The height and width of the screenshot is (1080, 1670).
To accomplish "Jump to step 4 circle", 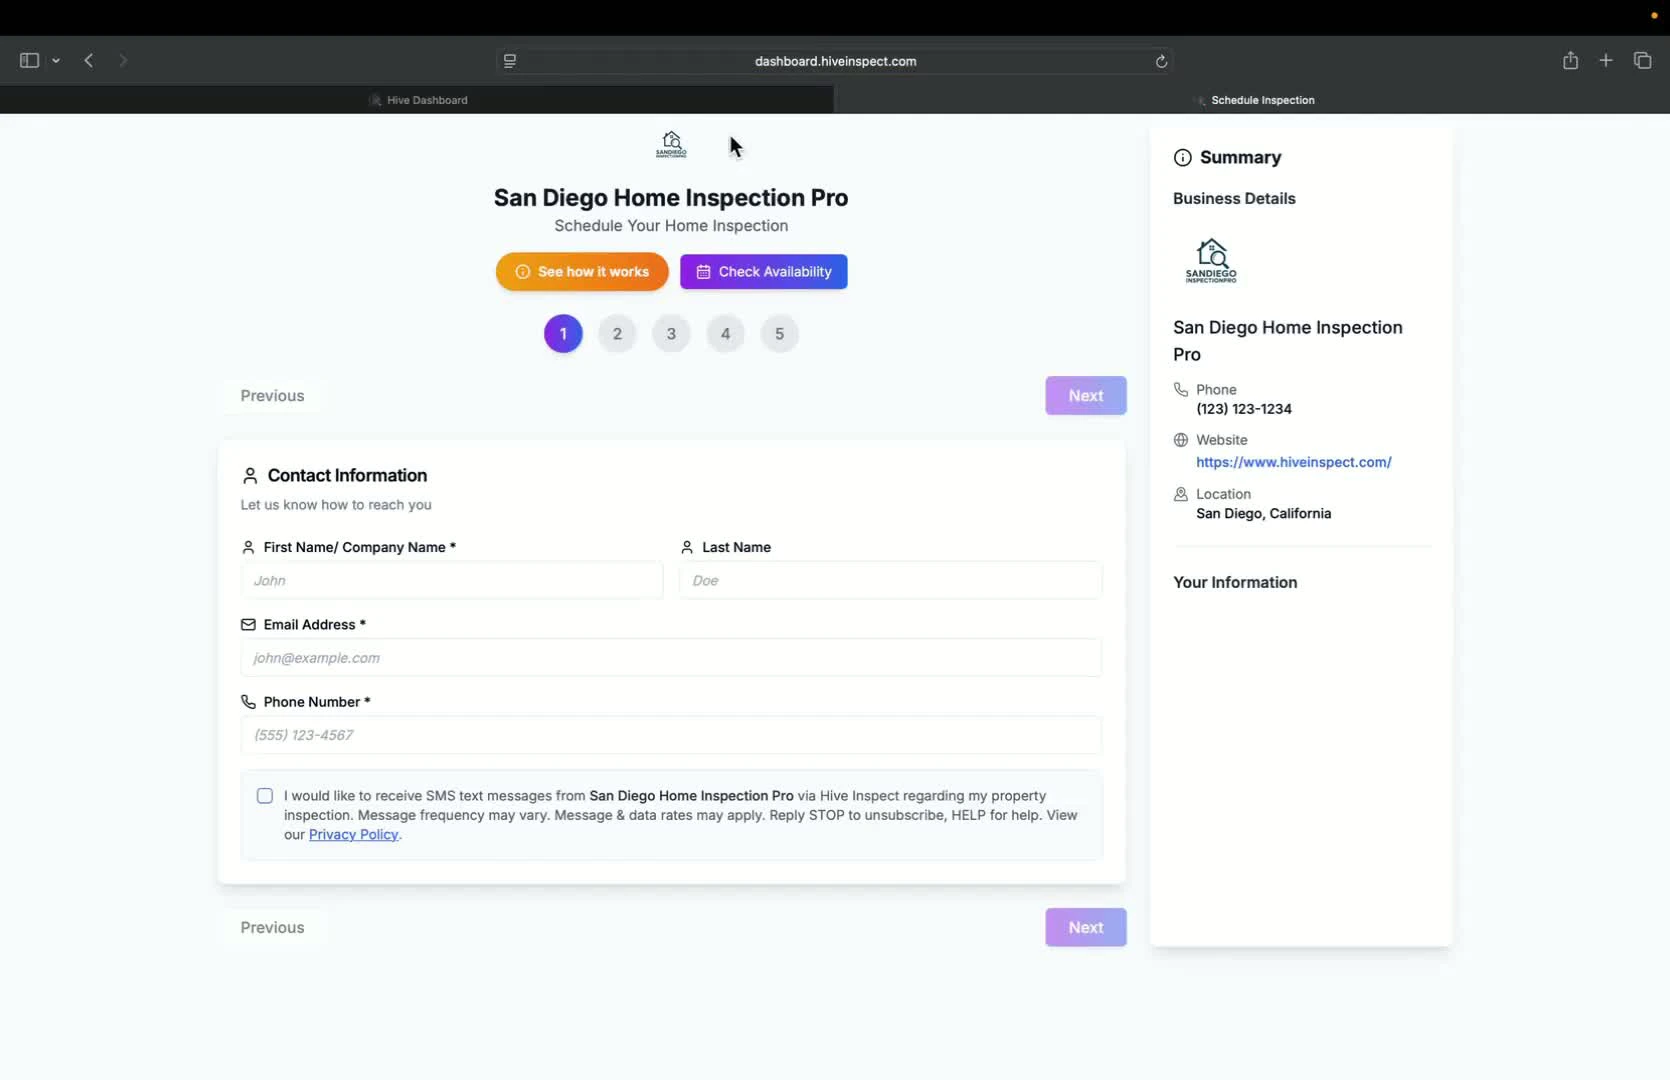I will (725, 334).
